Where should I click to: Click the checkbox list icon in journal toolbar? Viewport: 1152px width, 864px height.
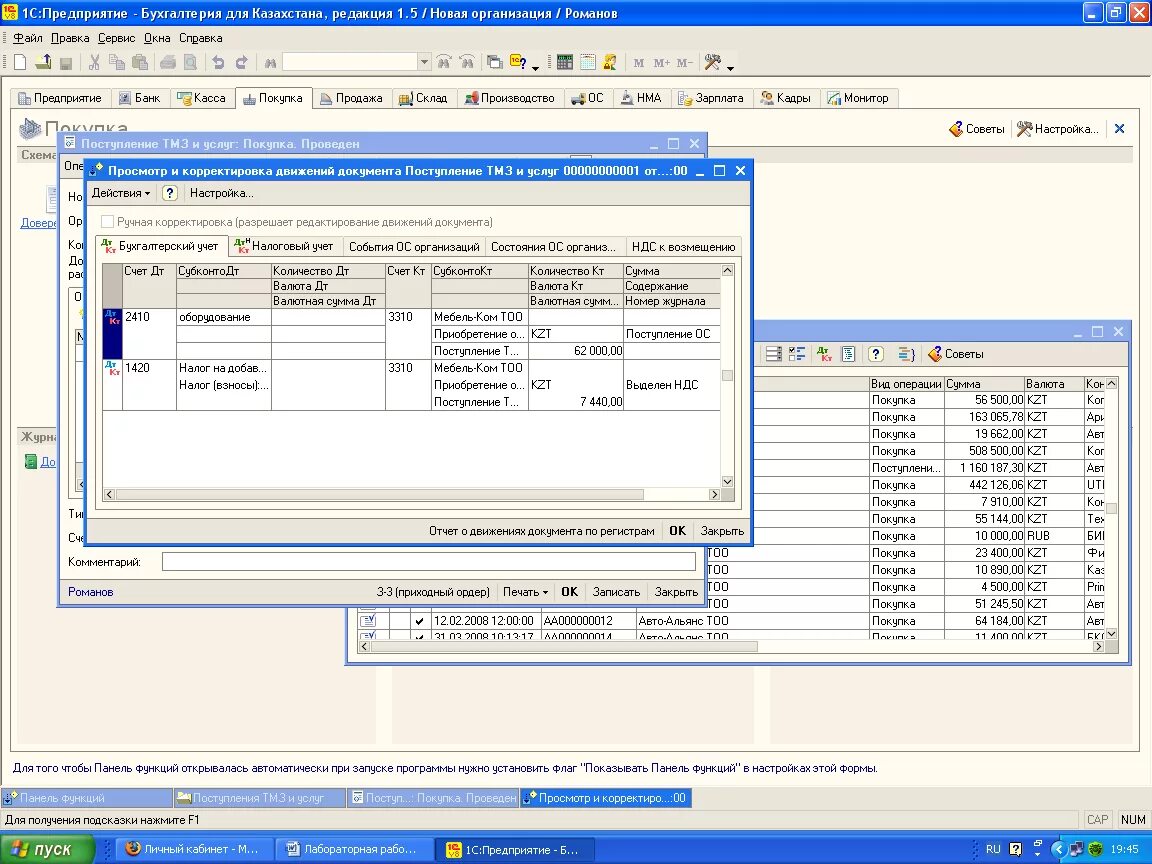pos(797,354)
